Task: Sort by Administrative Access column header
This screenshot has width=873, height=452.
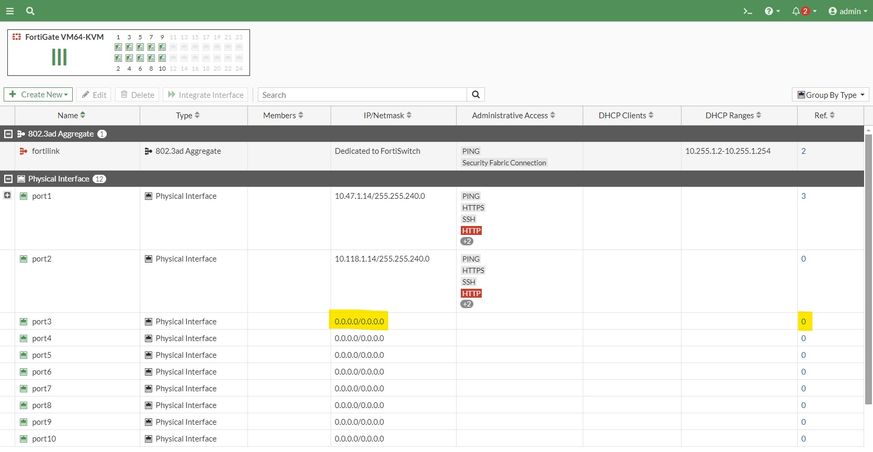Action: coord(513,115)
